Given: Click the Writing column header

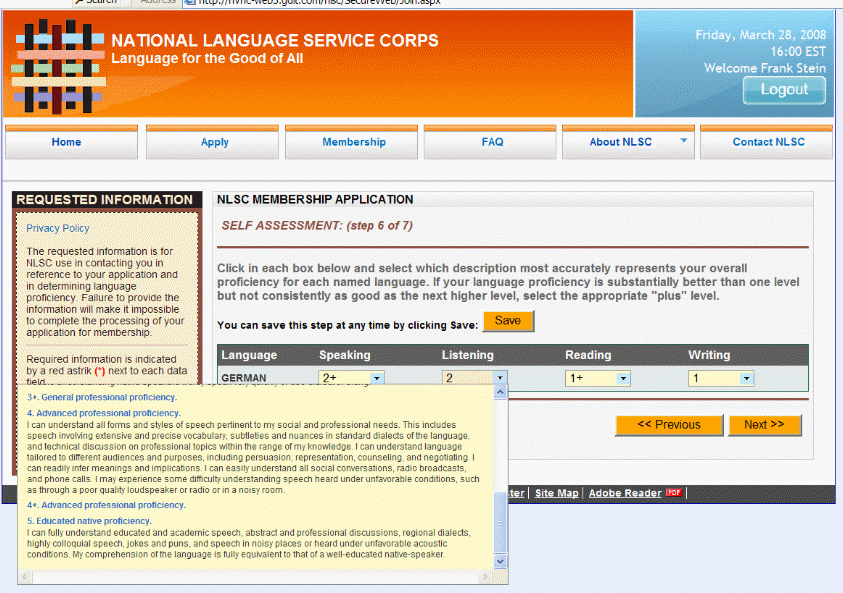Looking at the screenshot, I should [x=709, y=355].
